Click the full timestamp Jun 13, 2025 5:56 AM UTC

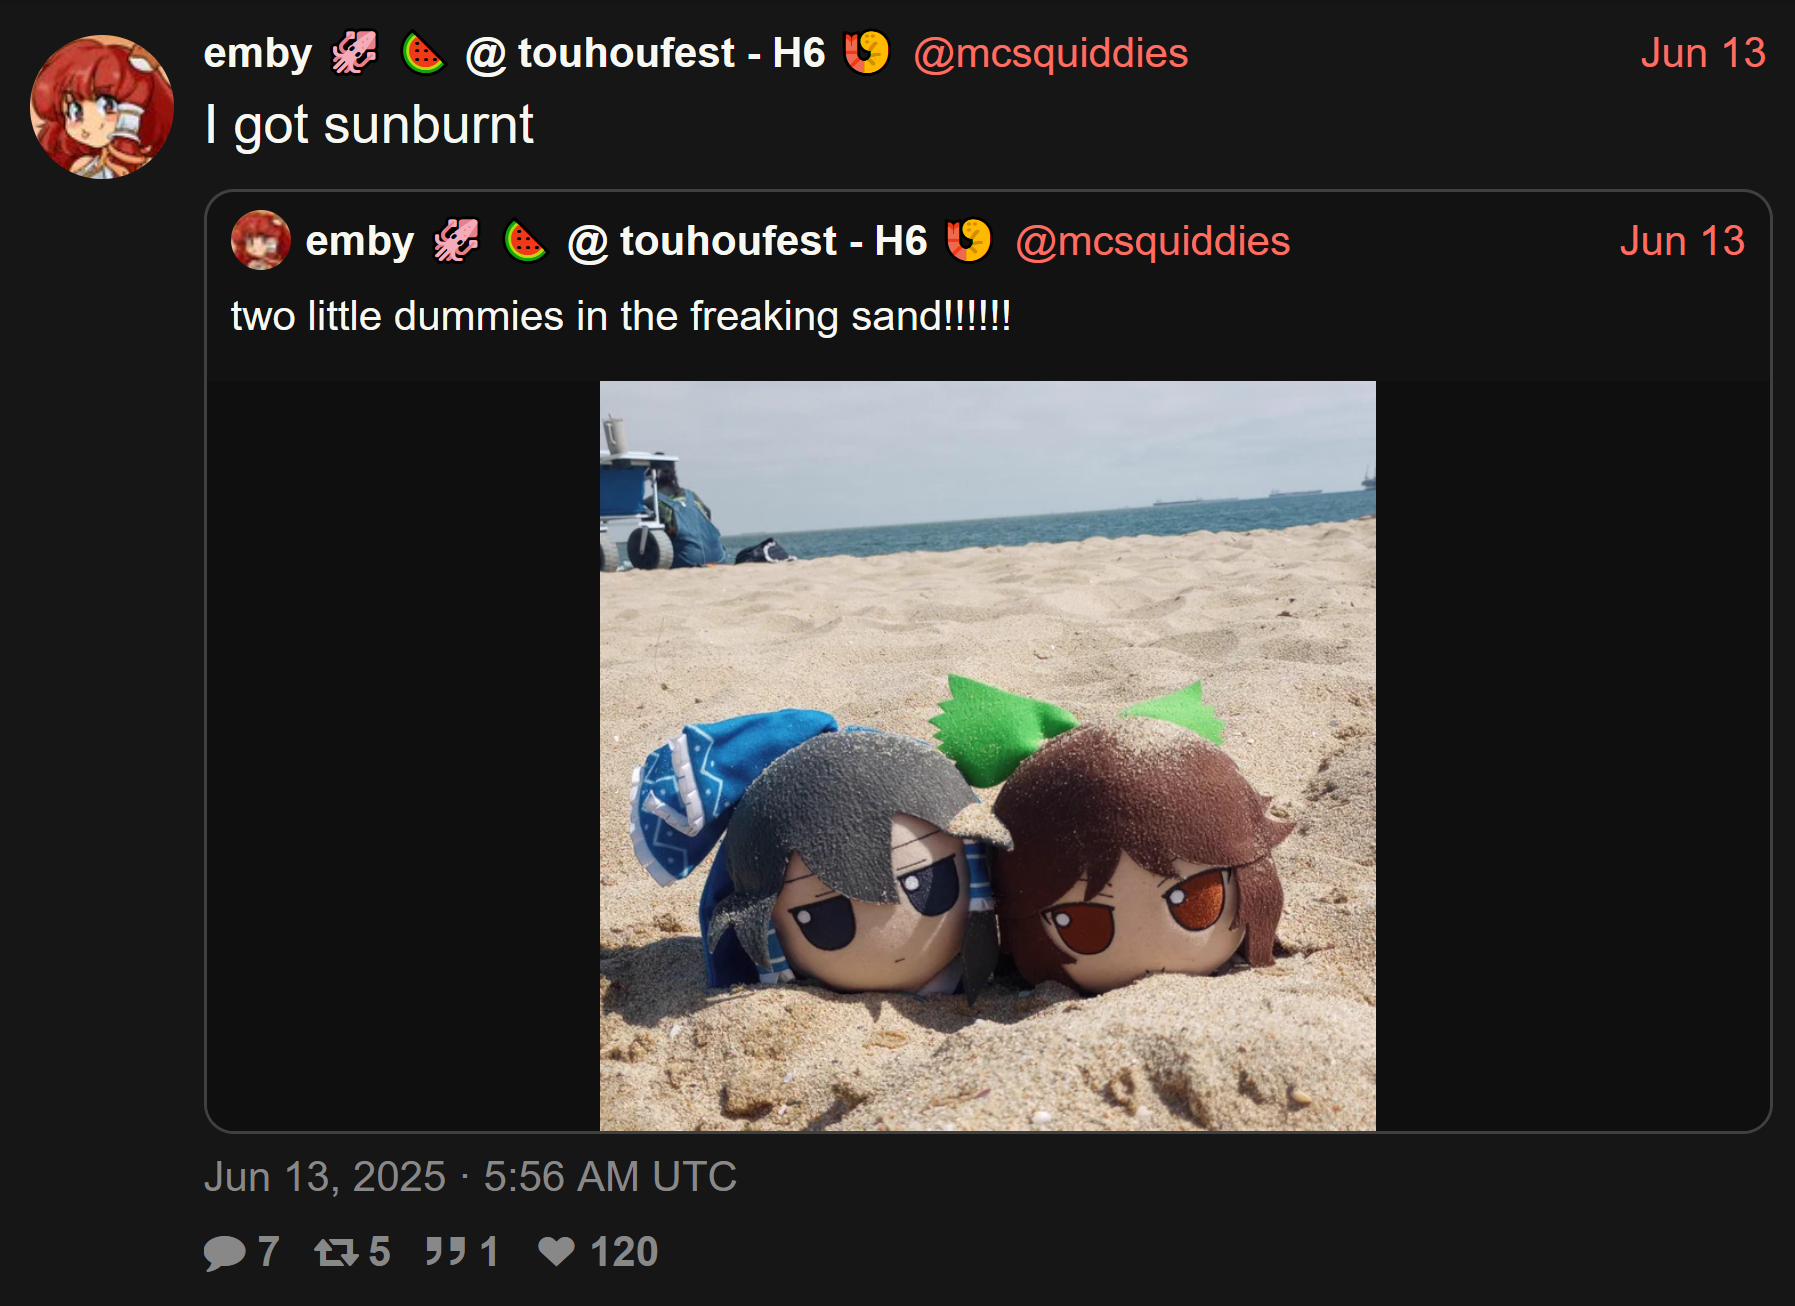(470, 1177)
